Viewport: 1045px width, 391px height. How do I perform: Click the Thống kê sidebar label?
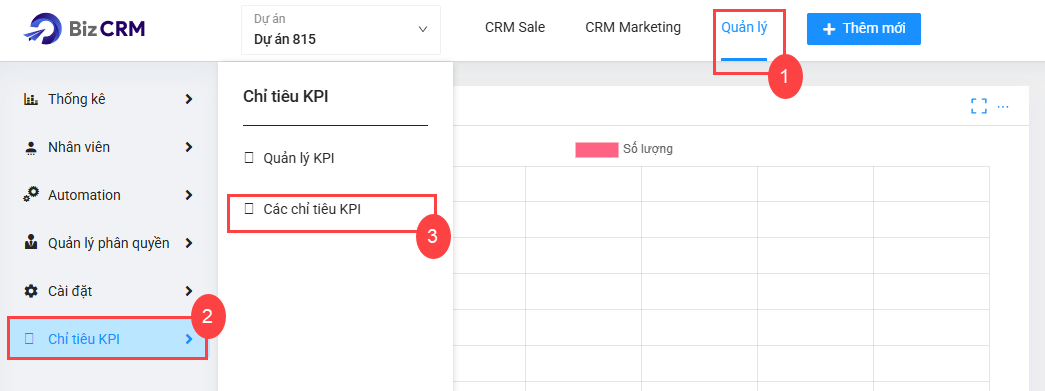(x=77, y=100)
